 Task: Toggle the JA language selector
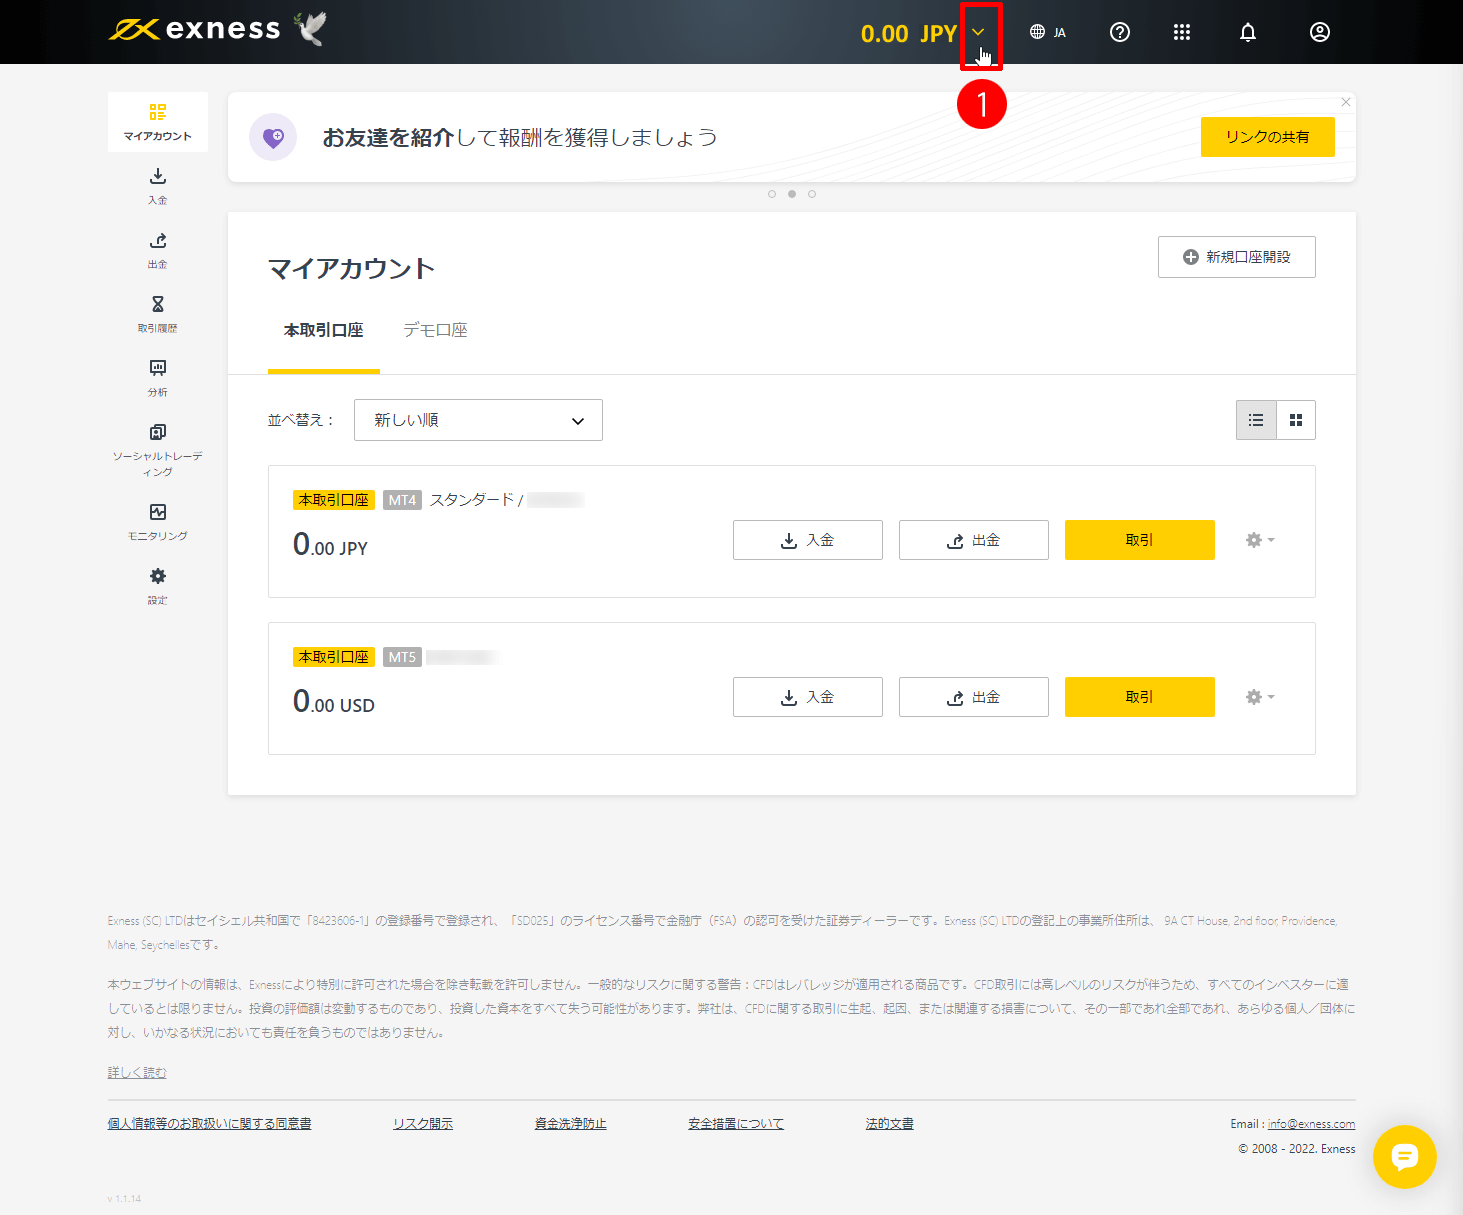(1047, 32)
